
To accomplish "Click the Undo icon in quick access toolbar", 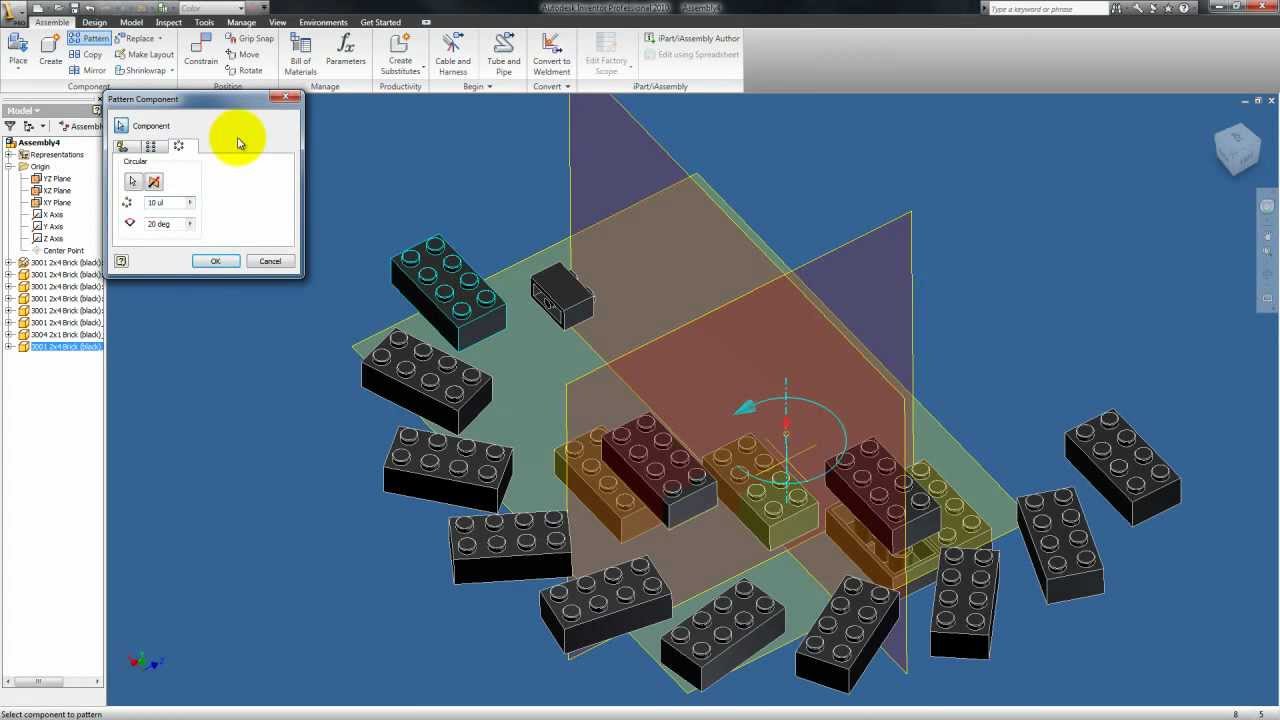I will point(89,8).
